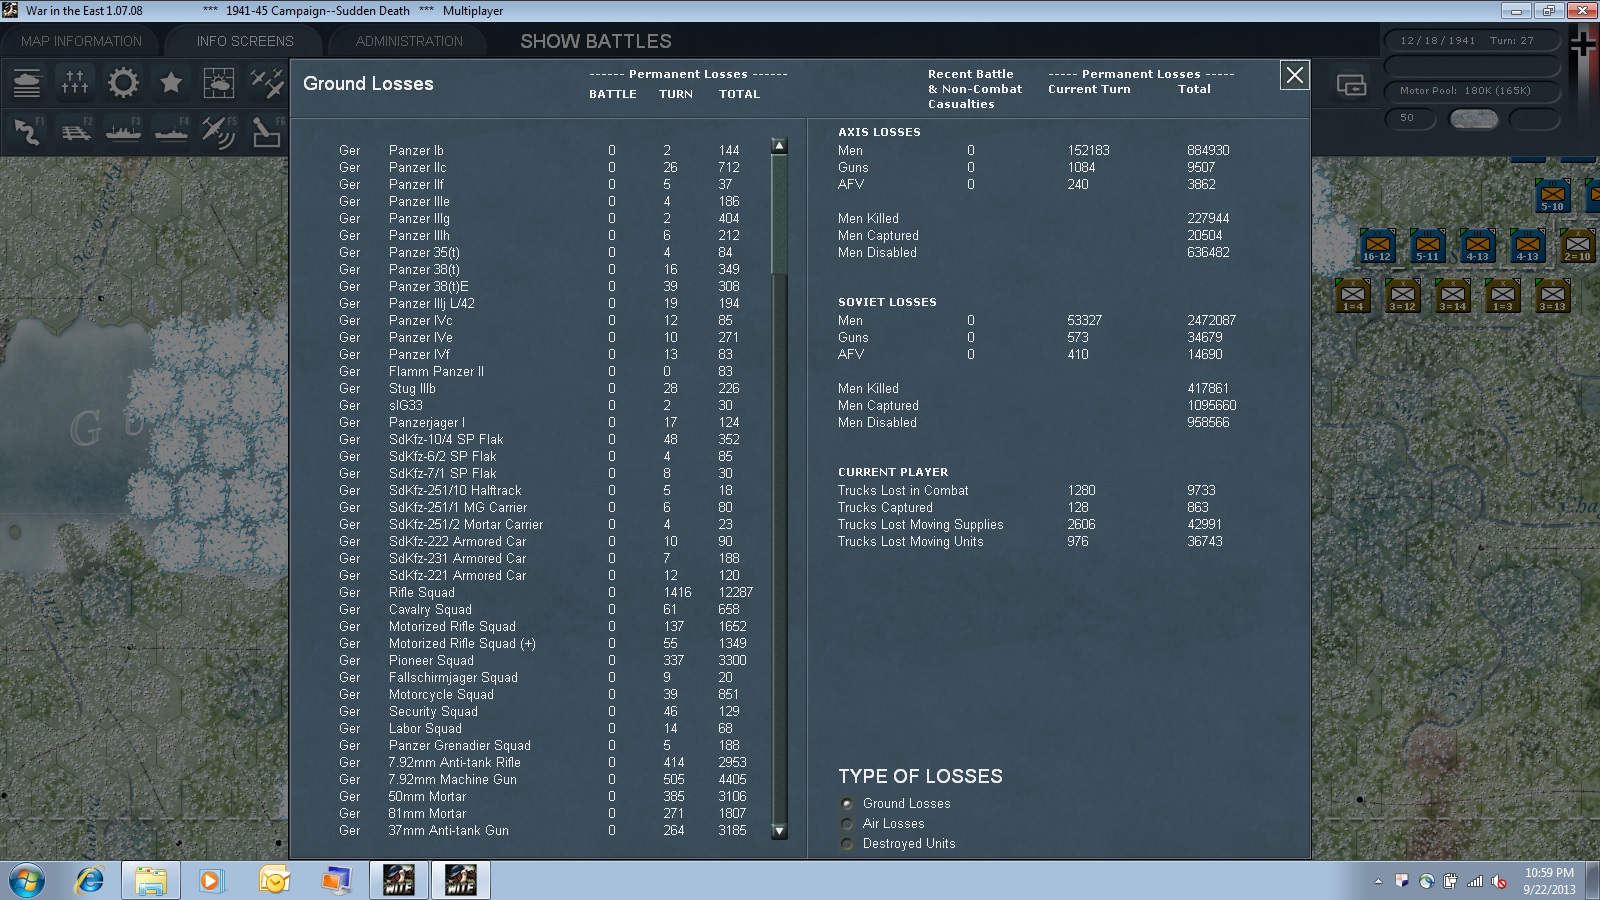Screen dimensions: 1600x900
Task: Click the star victory icon
Action: [x=171, y=83]
